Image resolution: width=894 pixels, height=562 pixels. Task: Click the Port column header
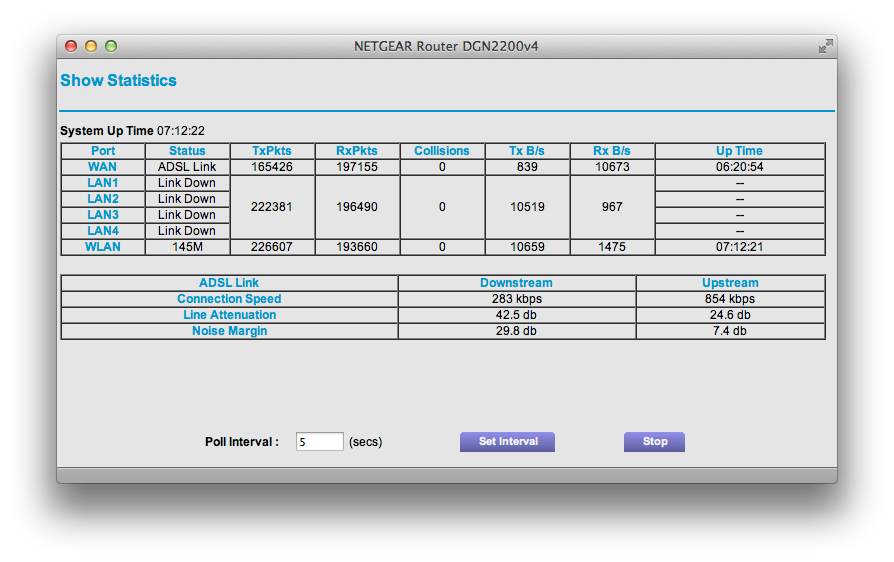(x=103, y=151)
